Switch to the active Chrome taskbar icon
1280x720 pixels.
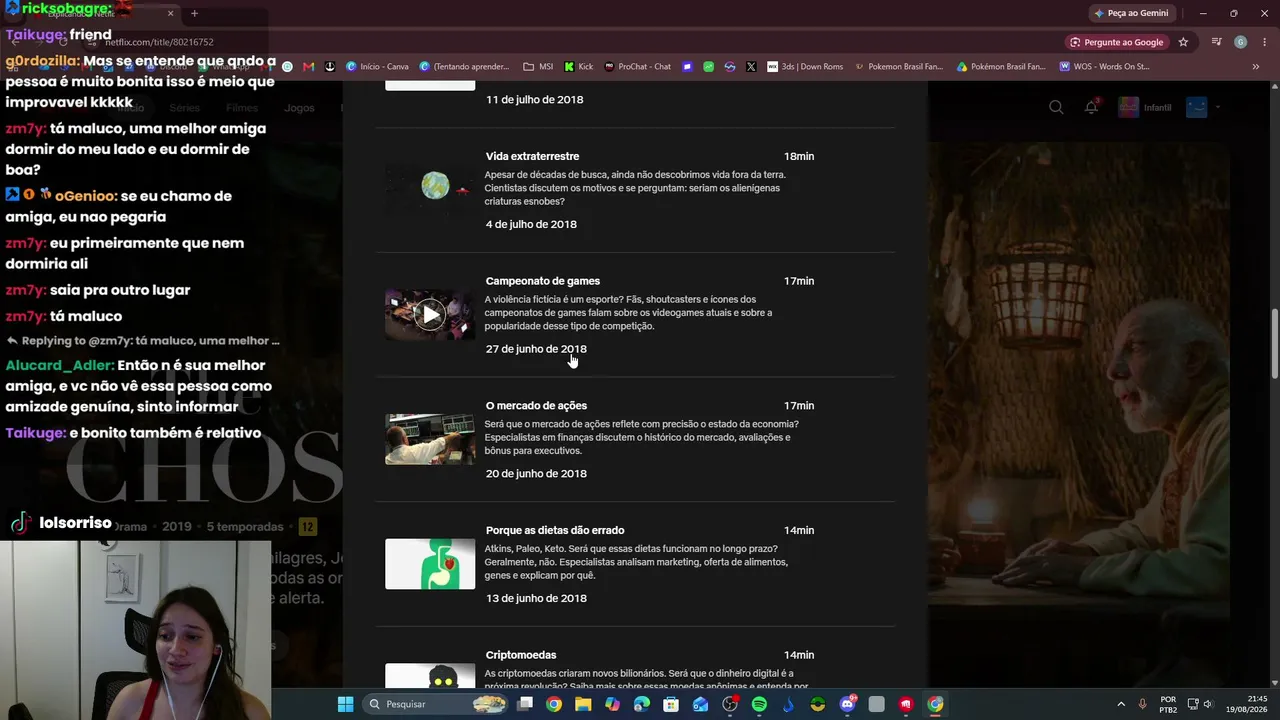click(x=935, y=704)
